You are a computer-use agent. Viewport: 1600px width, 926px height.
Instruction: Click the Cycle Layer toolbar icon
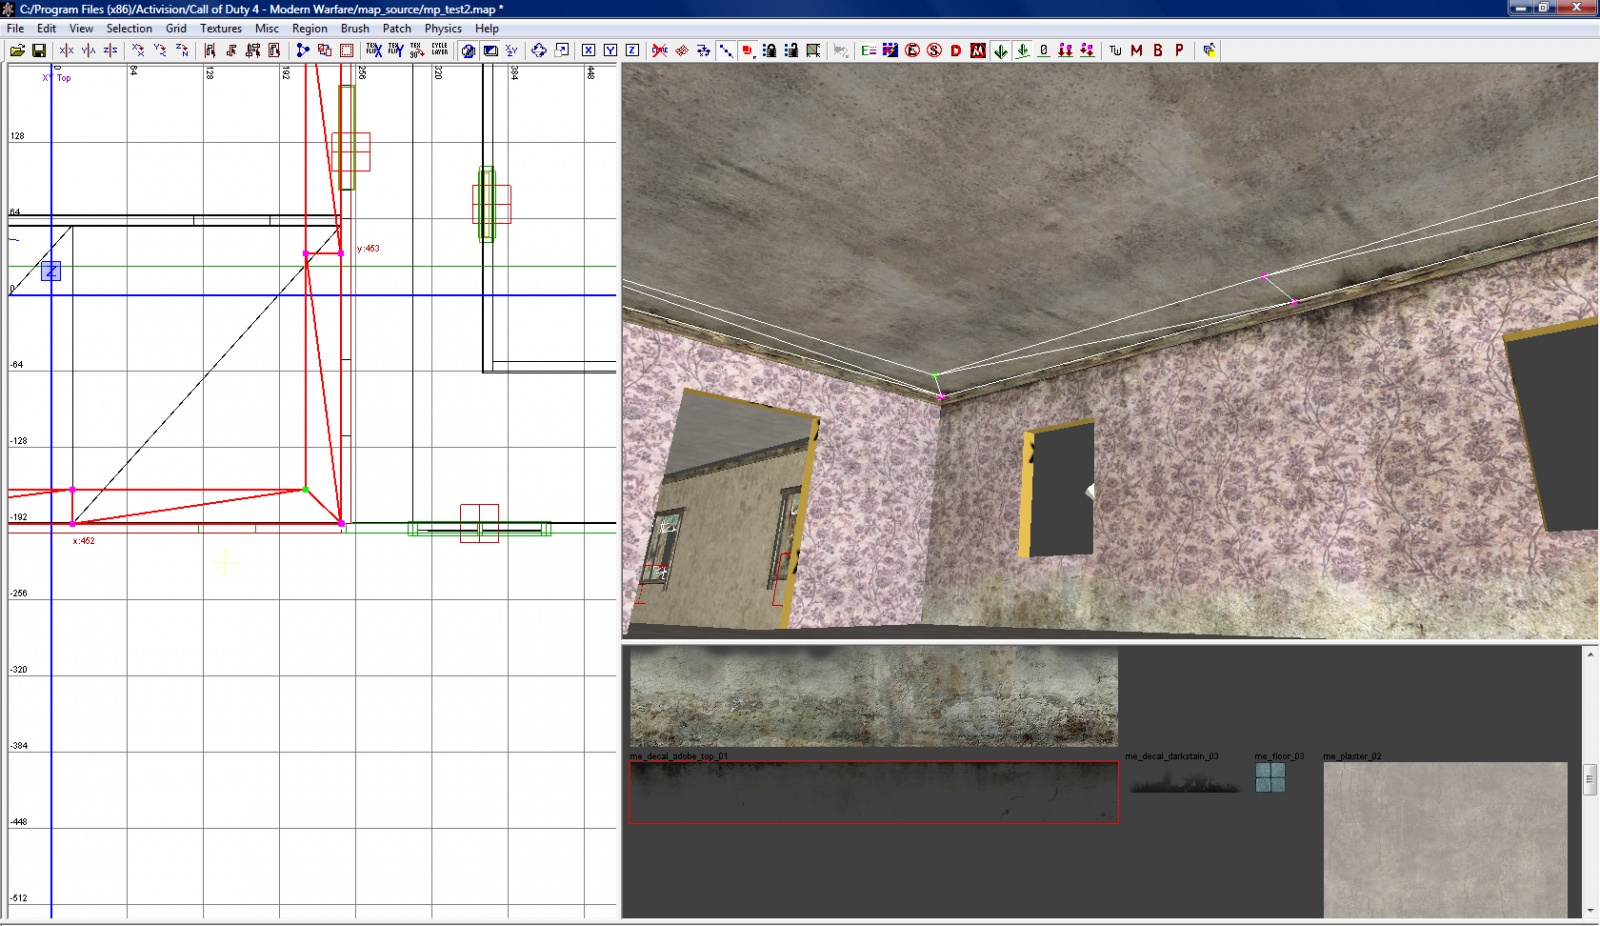tap(439, 50)
